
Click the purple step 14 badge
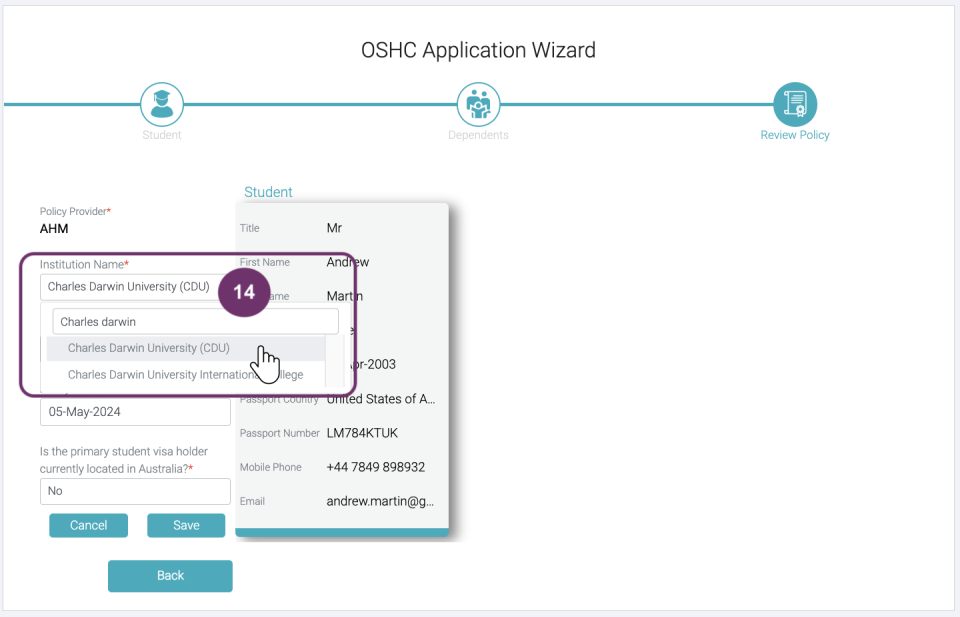[x=244, y=293]
